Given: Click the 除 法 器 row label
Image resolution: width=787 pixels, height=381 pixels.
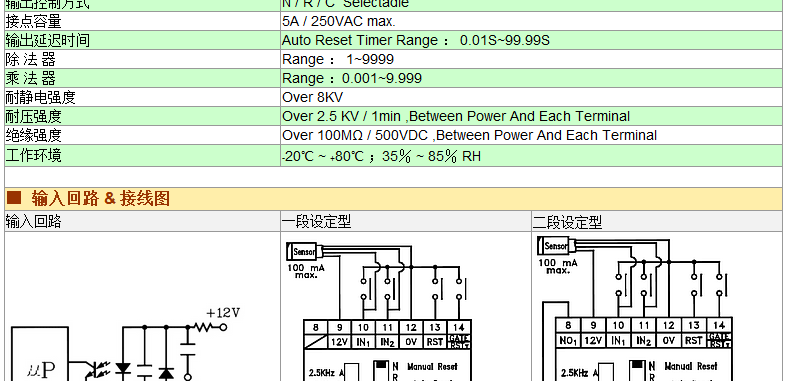Looking at the screenshot, I should point(30,59).
